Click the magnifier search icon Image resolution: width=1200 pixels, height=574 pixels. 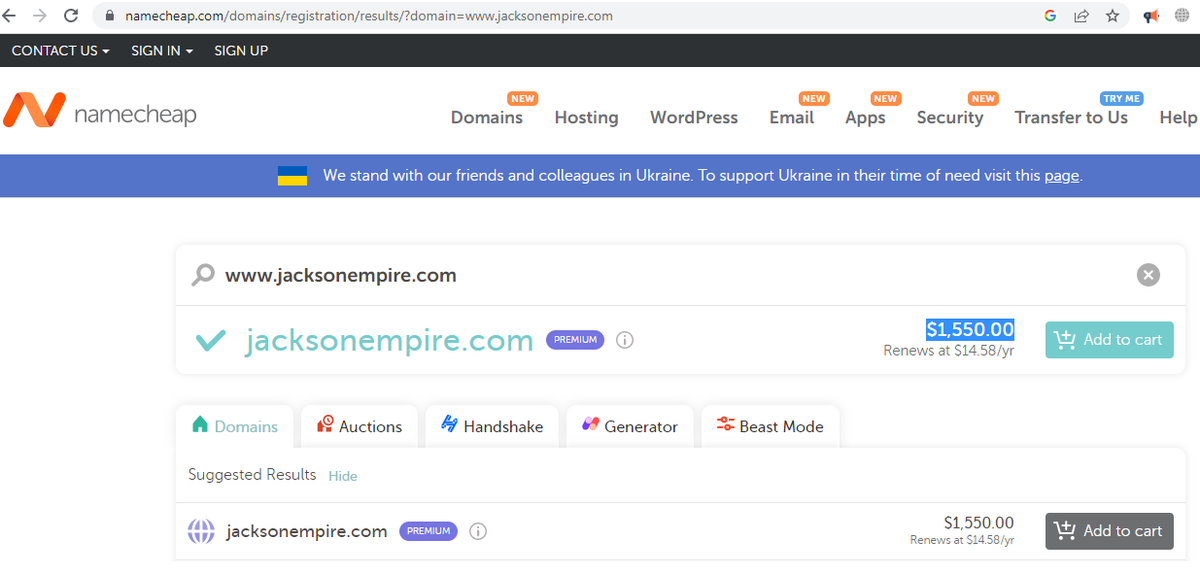click(203, 274)
